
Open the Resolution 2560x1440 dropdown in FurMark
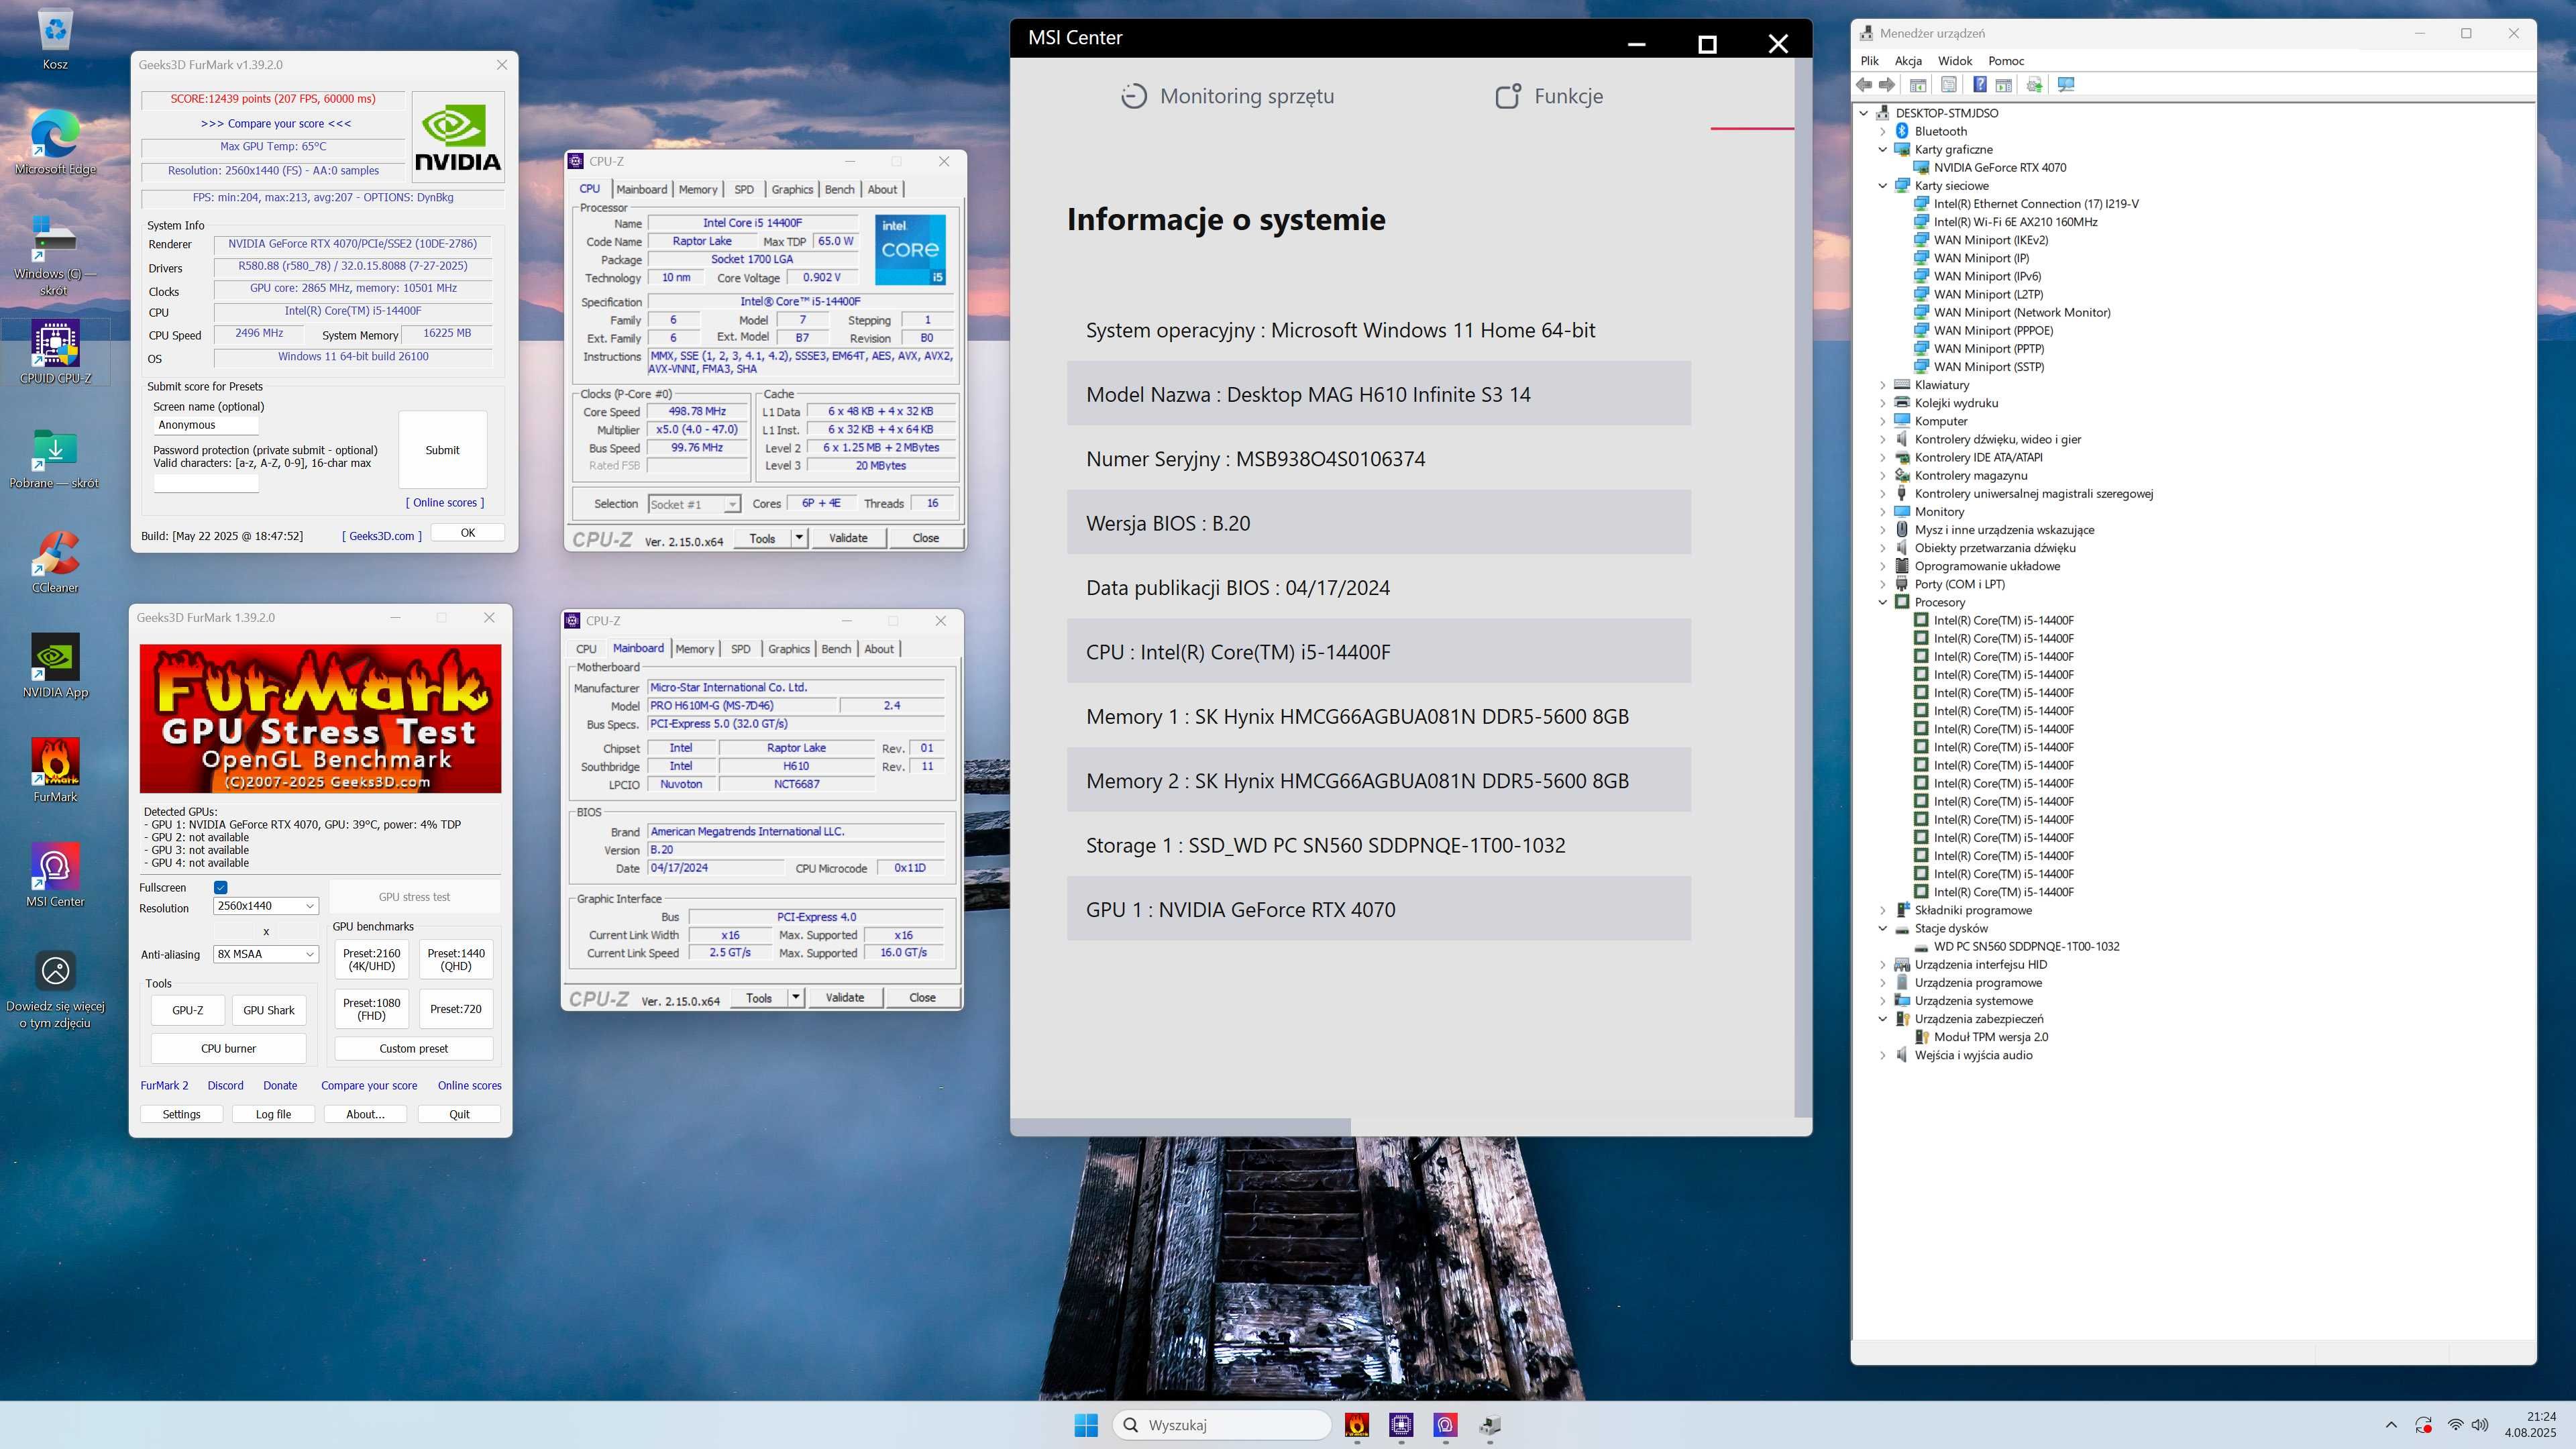pos(266,906)
